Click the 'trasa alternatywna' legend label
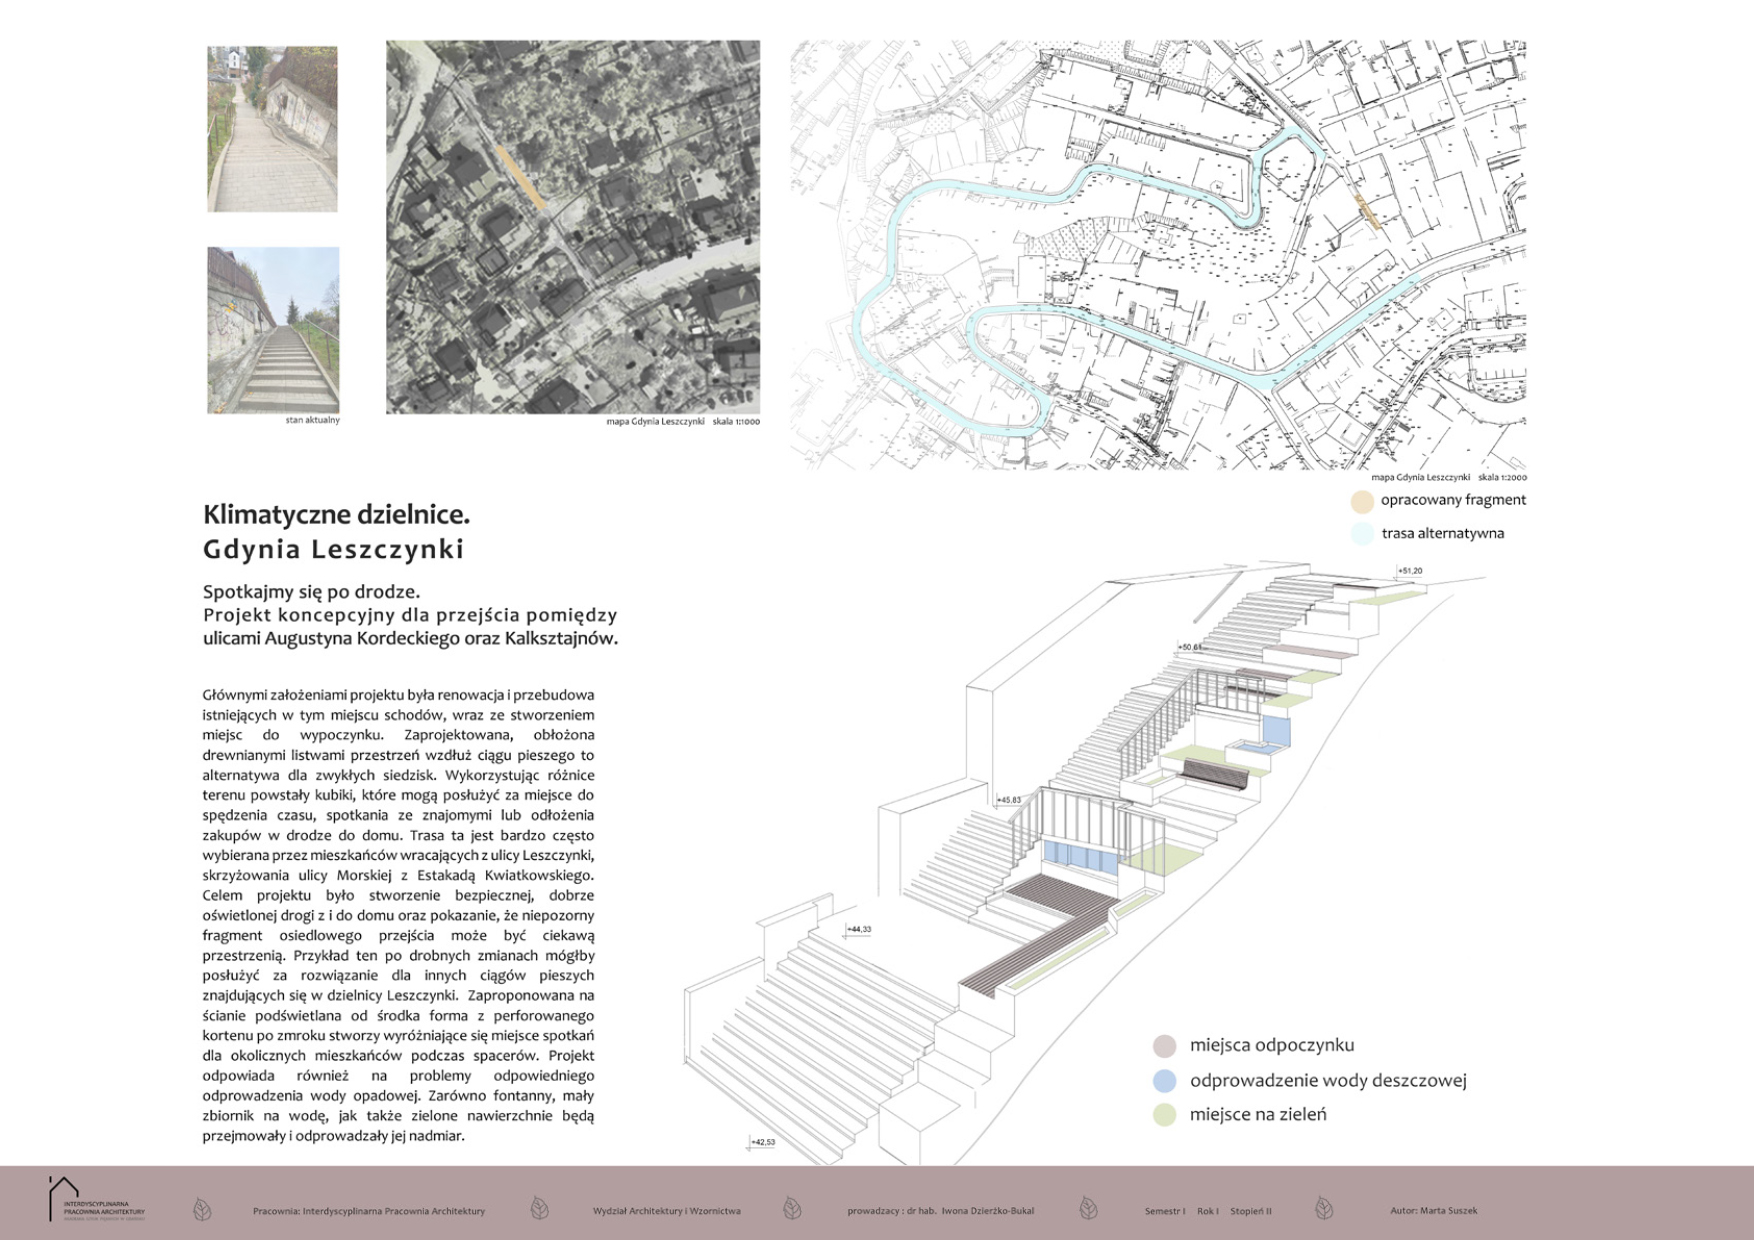The width and height of the screenshot is (1754, 1240). pos(1442,533)
